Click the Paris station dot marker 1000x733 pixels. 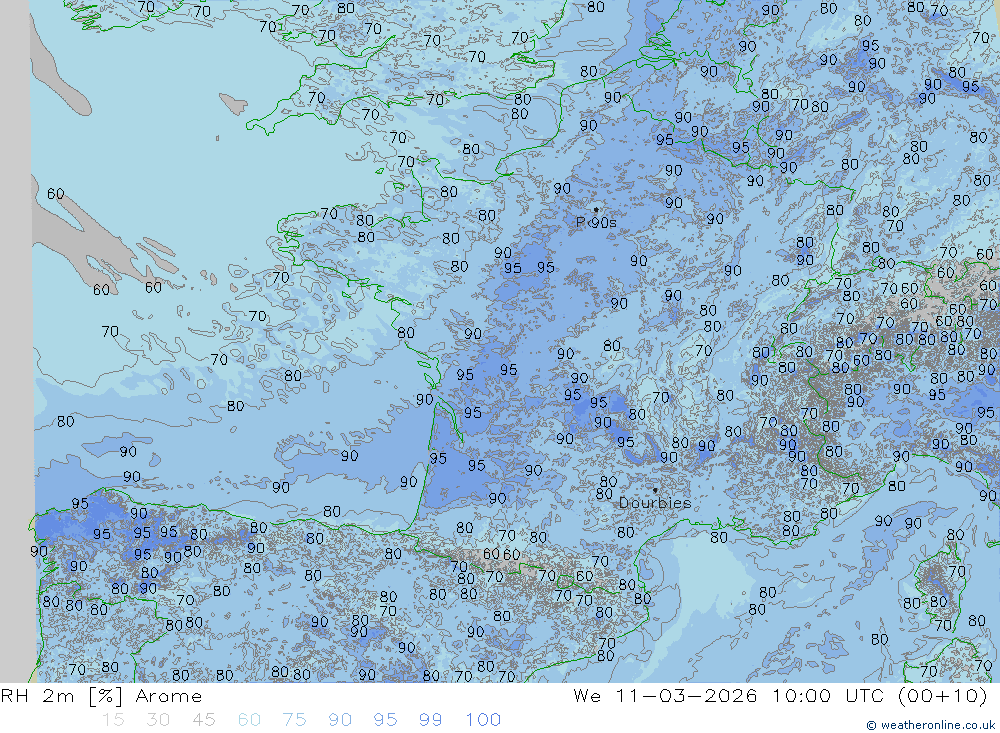point(596,209)
